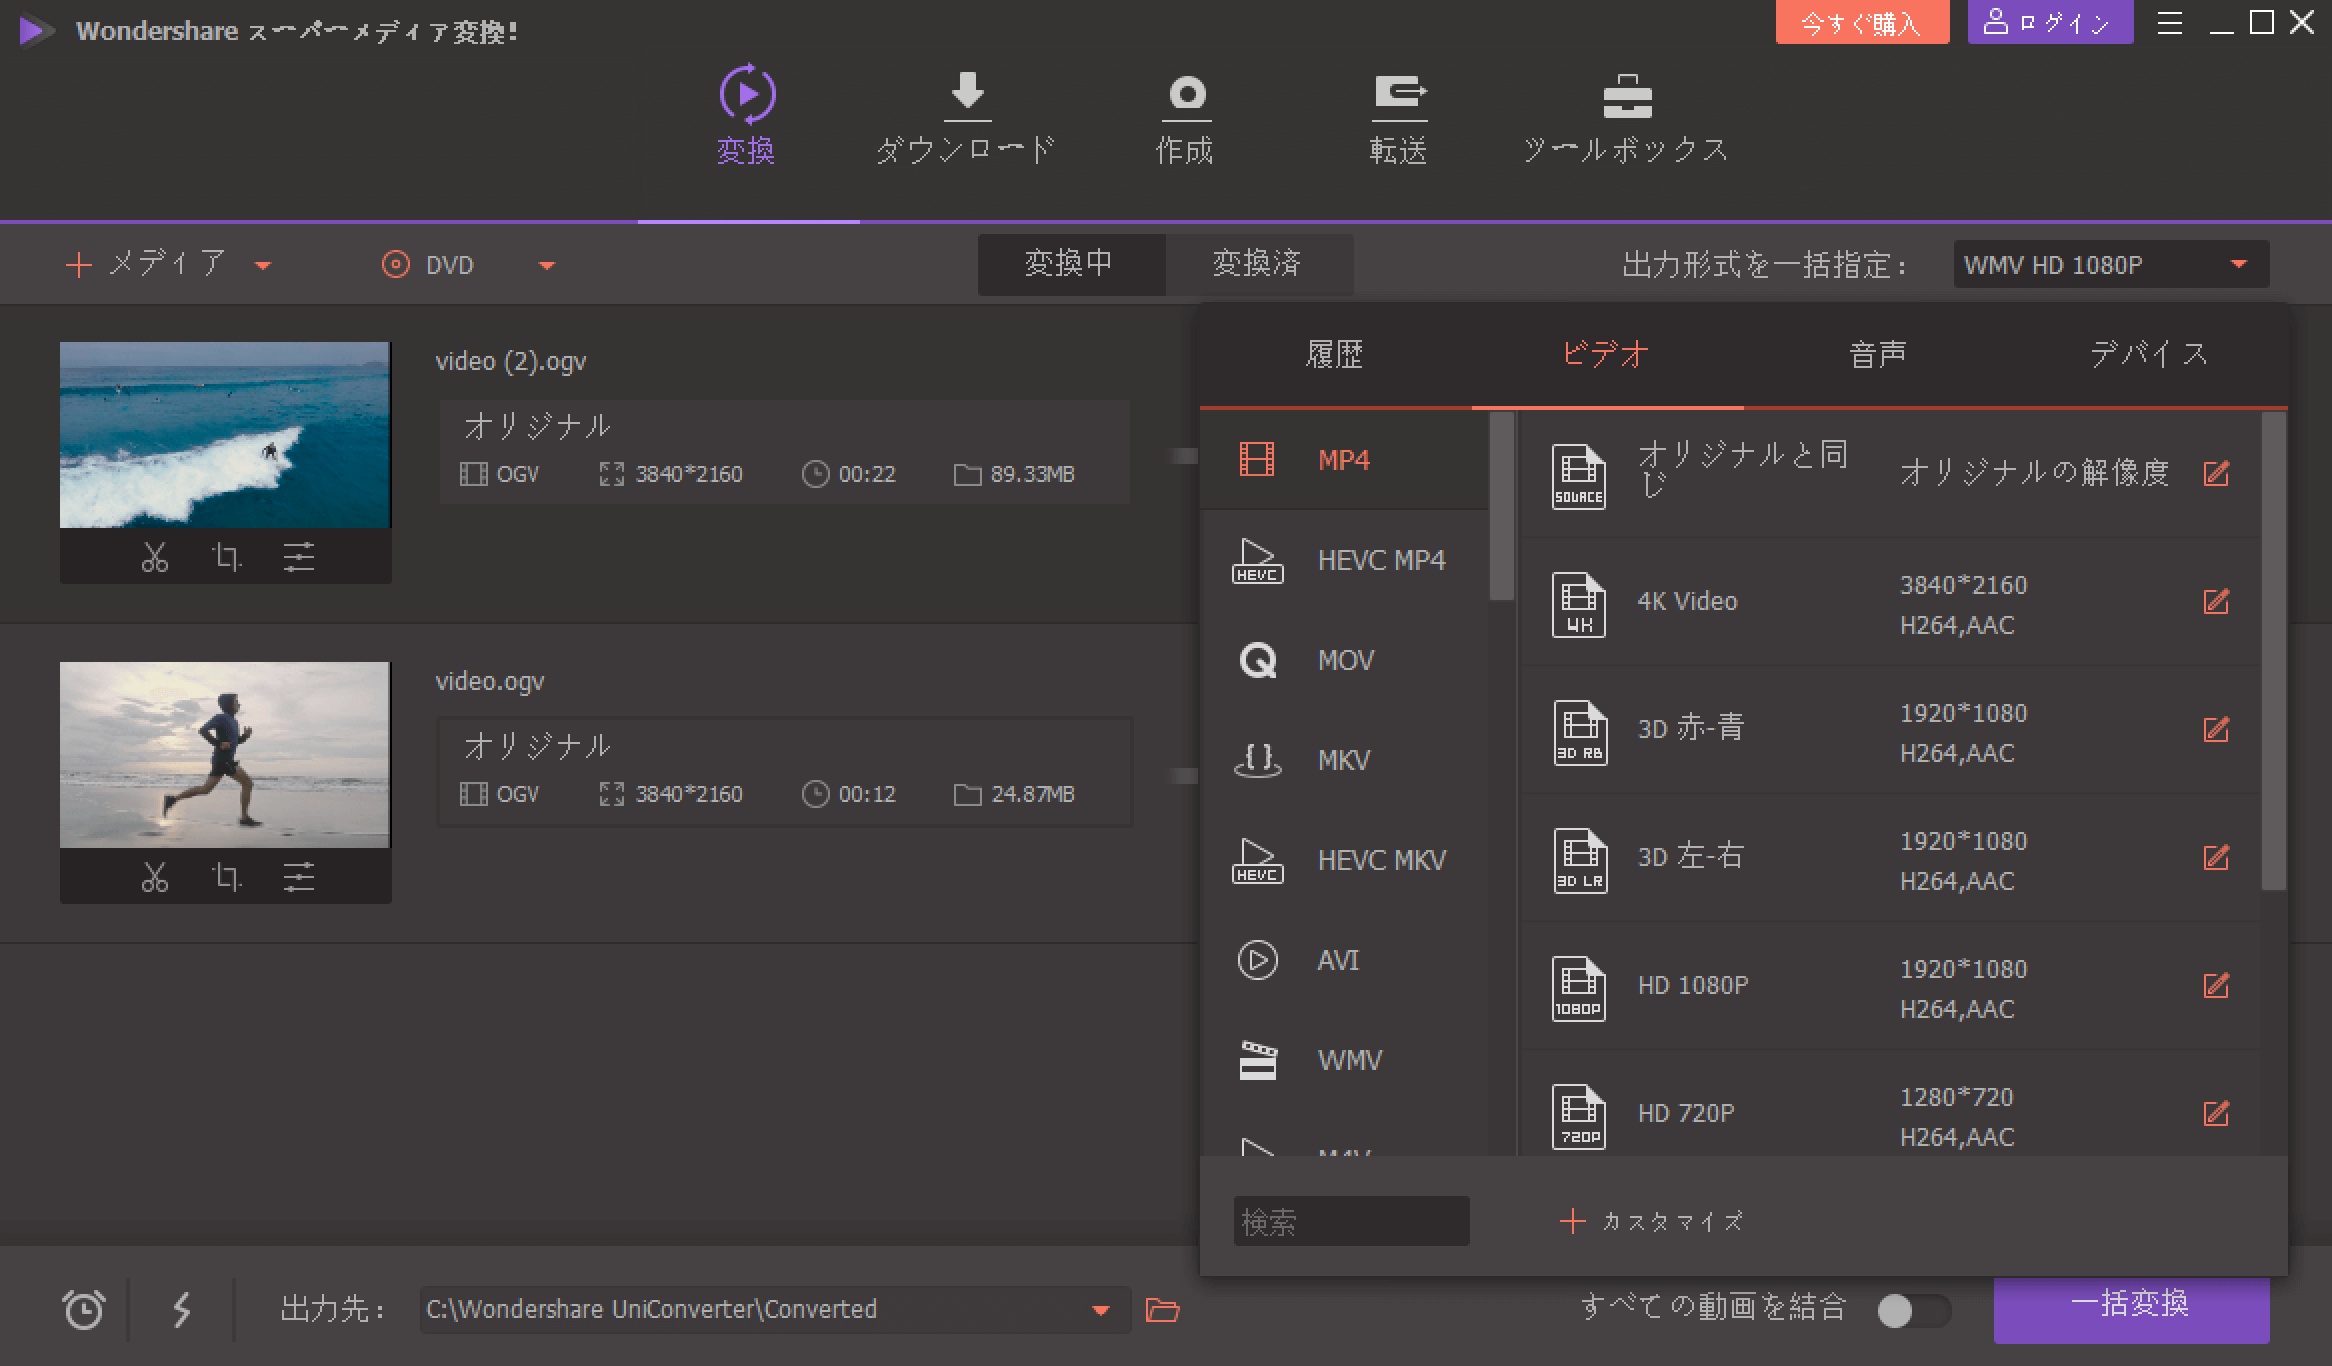2332x1366 pixels.
Task: Switch to the 変換中 tab
Action: coord(1071,264)
